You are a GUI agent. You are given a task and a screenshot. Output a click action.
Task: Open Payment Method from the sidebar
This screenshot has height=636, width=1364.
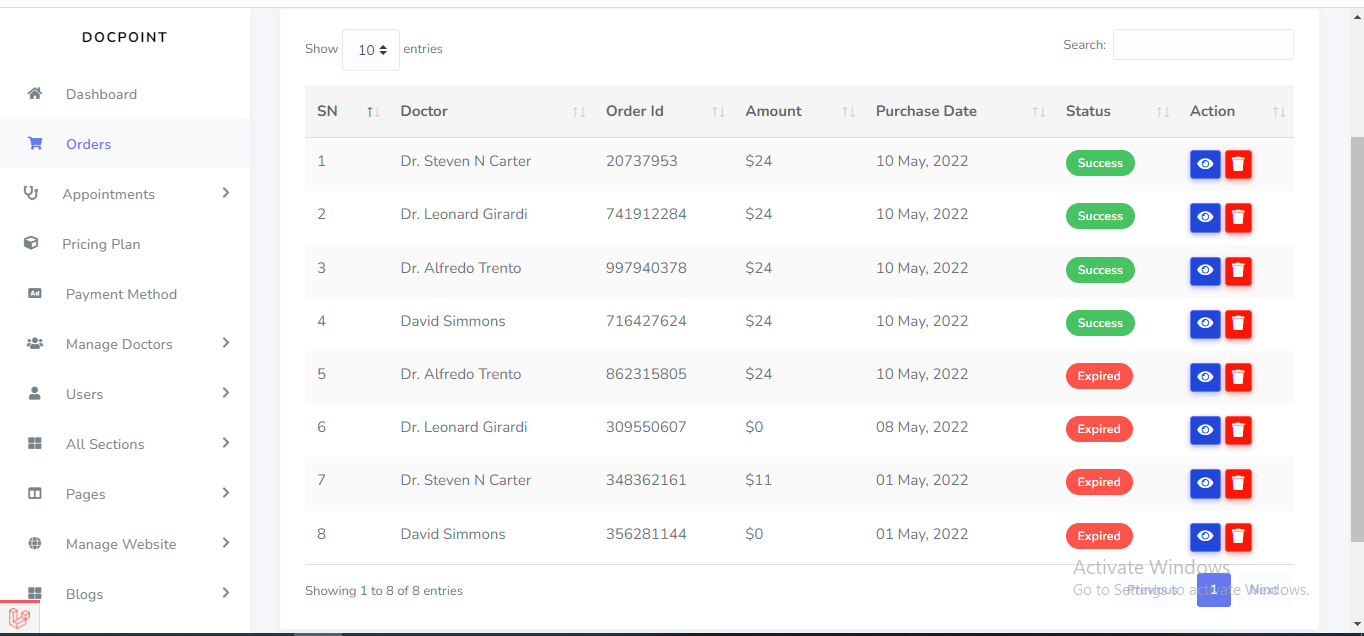(x=121, y=294)
